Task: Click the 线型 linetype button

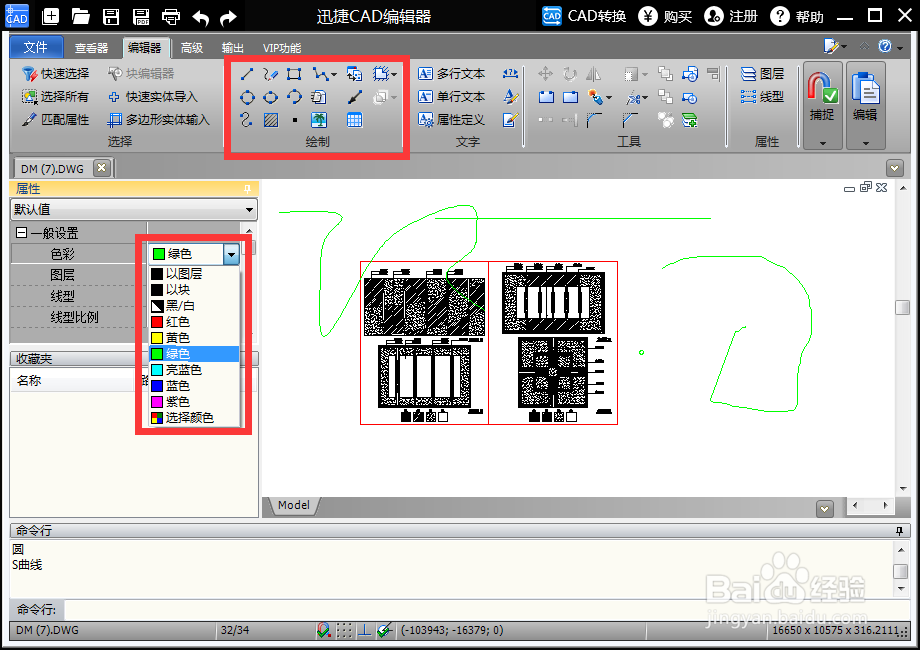Action: pyautogui.click(x=762, y=97)
